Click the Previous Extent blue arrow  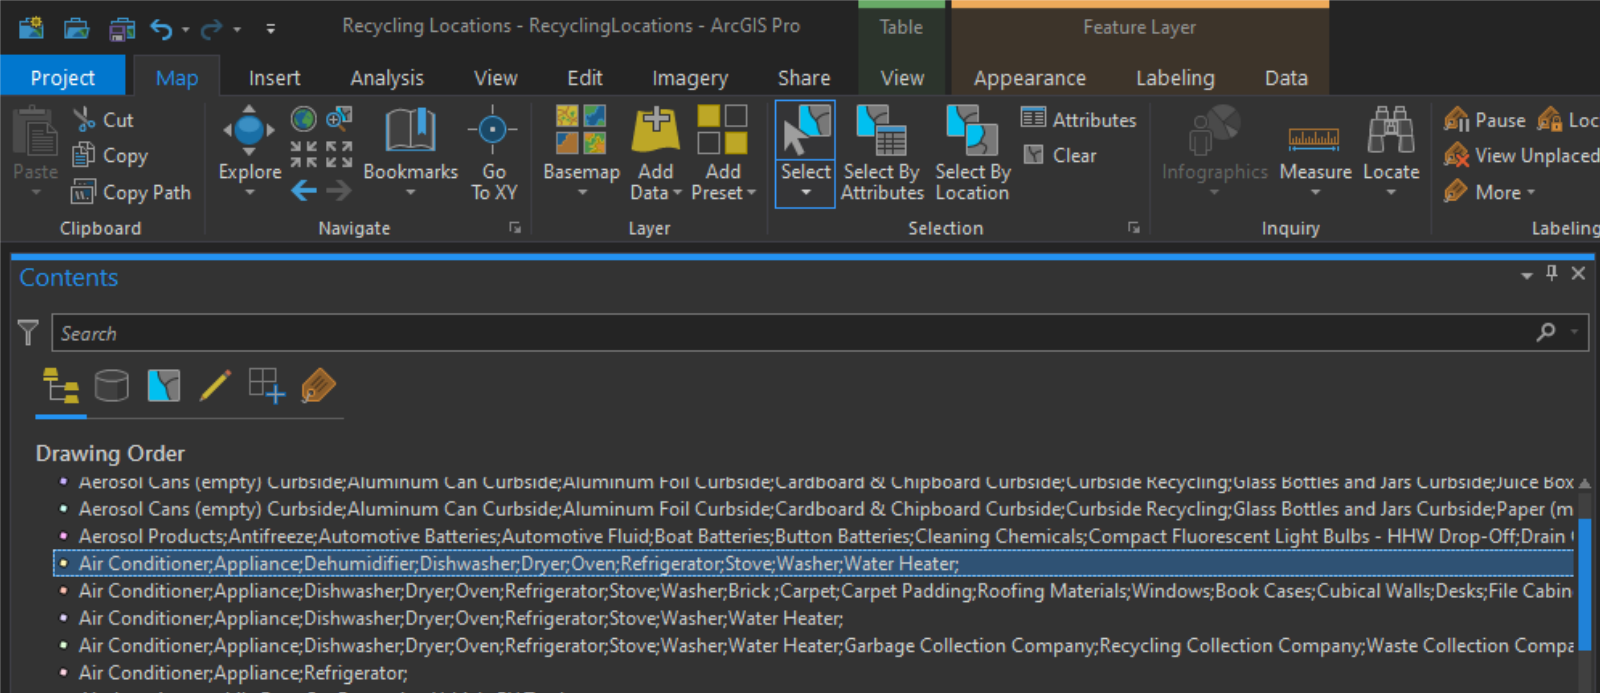(304, 190)
